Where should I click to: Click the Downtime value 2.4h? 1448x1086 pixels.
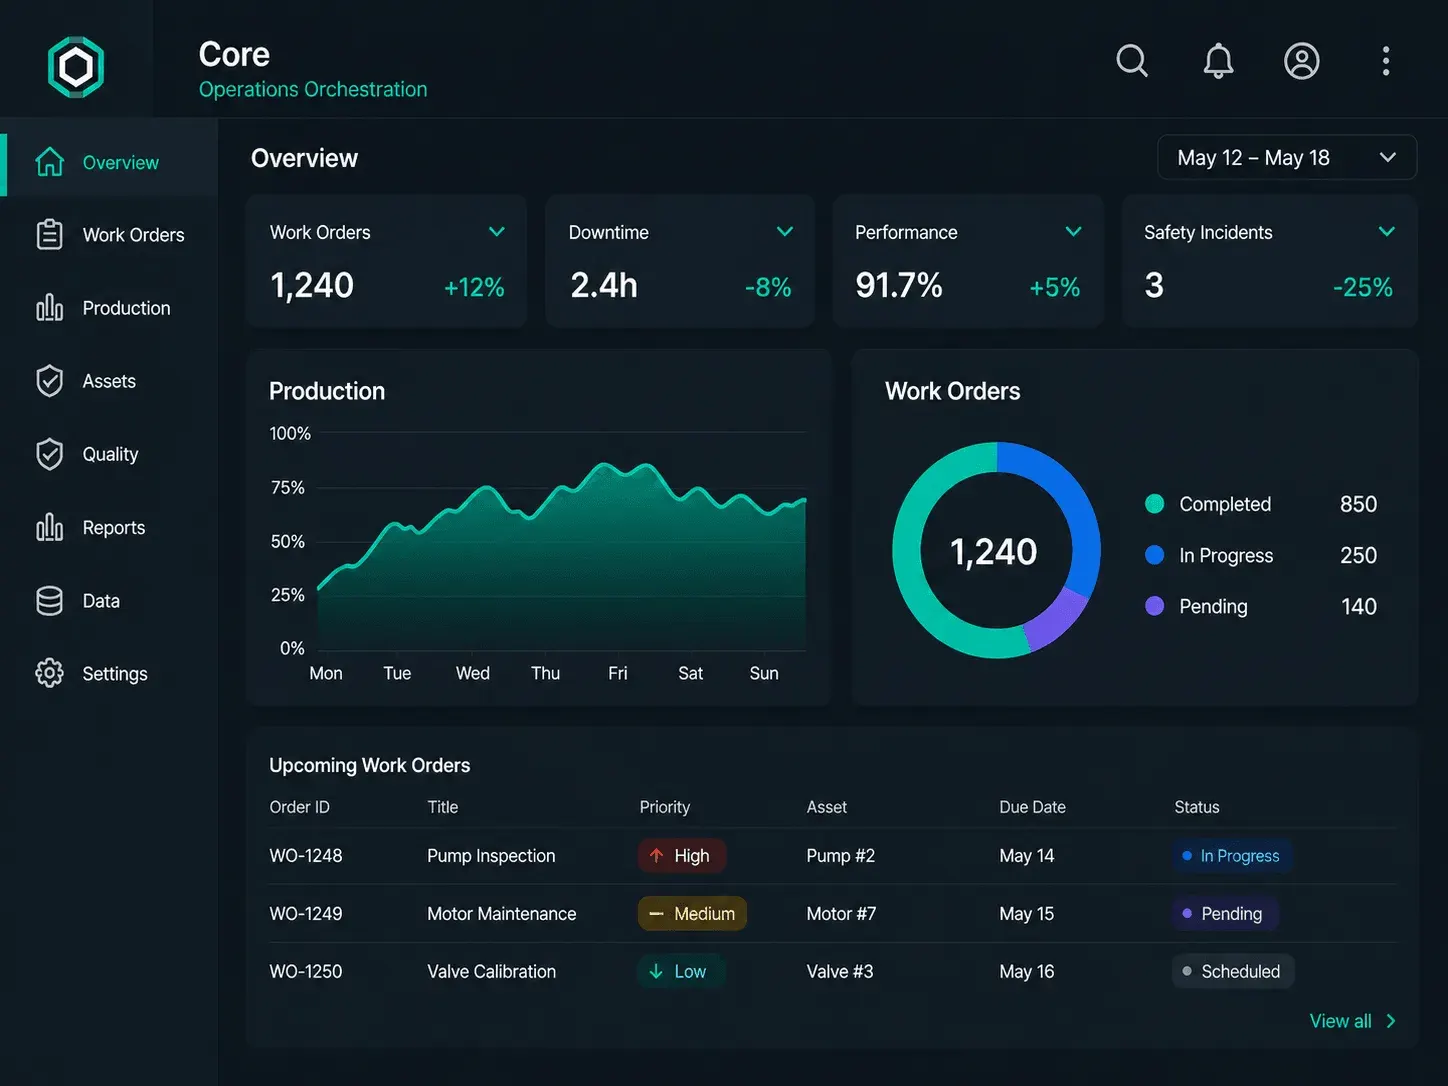(x=604, y=286)
